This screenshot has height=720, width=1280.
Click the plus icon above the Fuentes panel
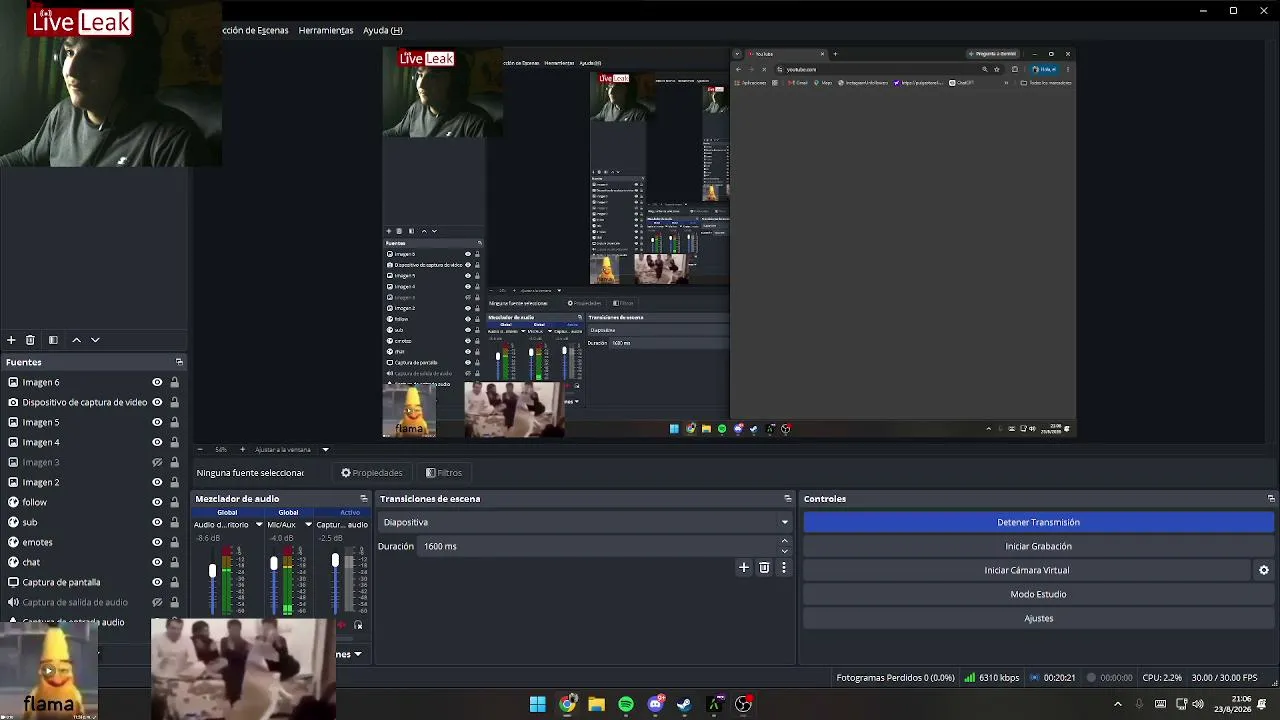click(11, 340)
